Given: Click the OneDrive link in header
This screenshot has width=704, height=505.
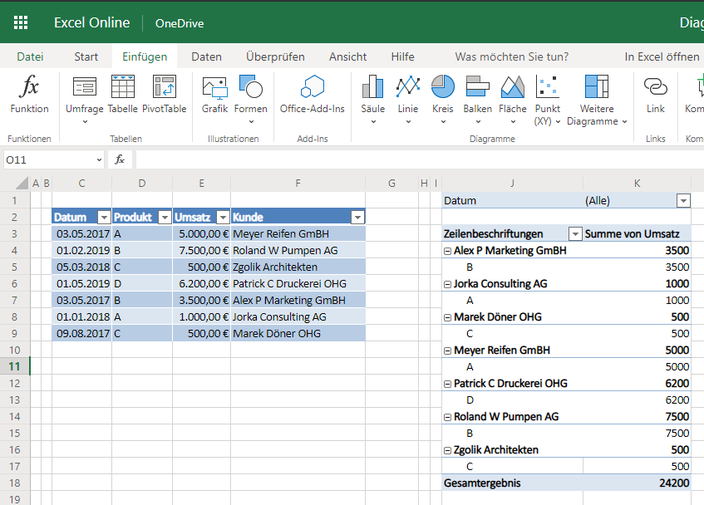Looking at the screenshot, I should (180, 23).
